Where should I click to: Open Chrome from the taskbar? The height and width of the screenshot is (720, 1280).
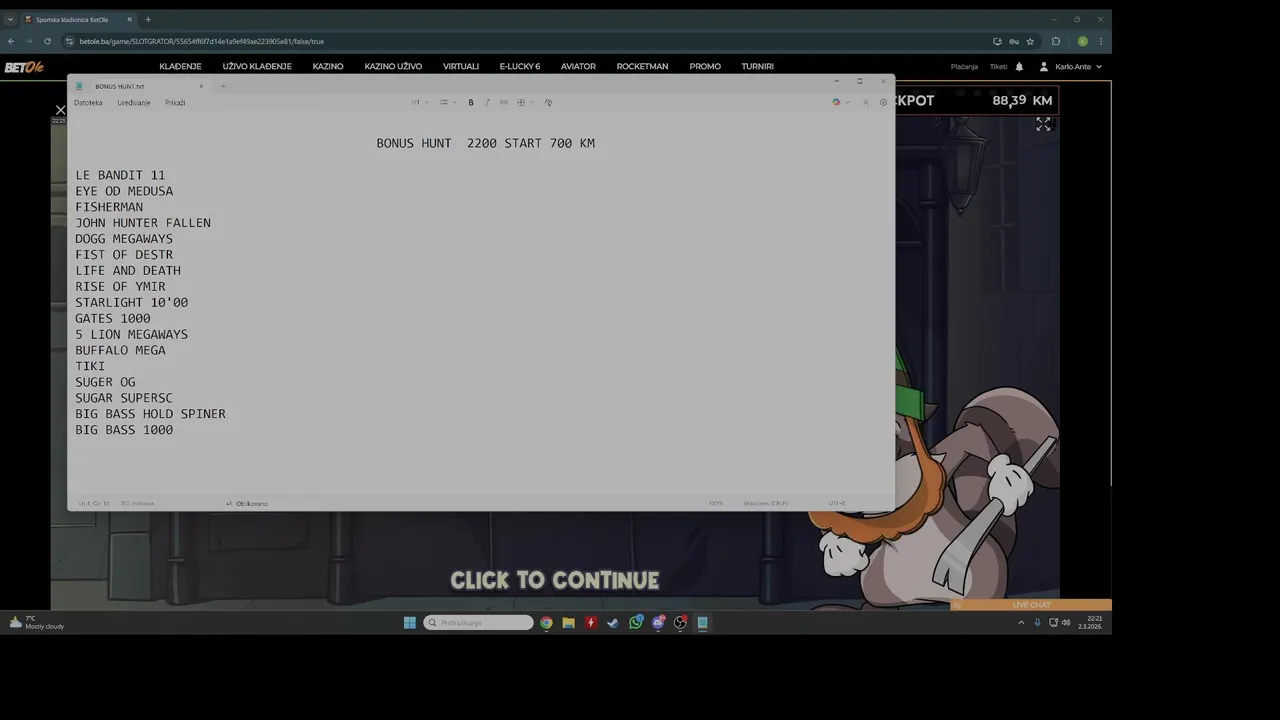546,622
